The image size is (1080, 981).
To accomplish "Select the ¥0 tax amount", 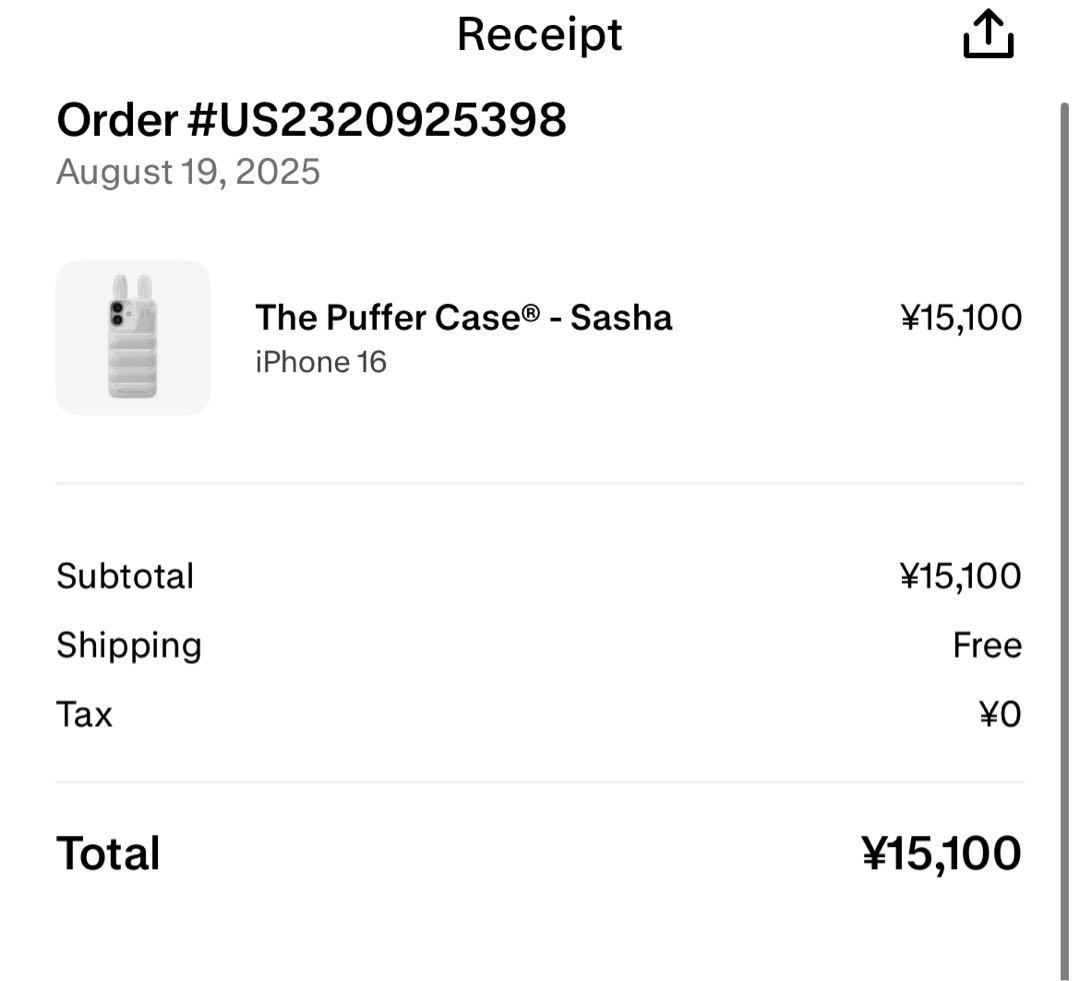I will click(999, 714).
